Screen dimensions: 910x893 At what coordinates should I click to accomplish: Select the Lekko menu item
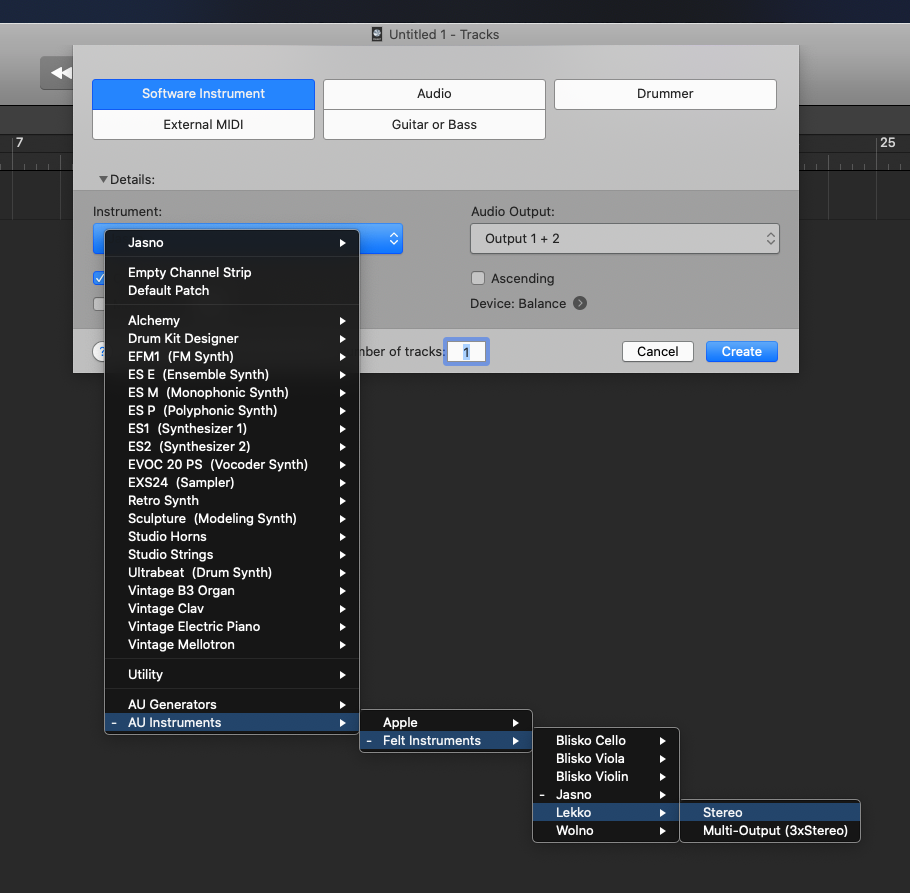(x=606, y=812)
